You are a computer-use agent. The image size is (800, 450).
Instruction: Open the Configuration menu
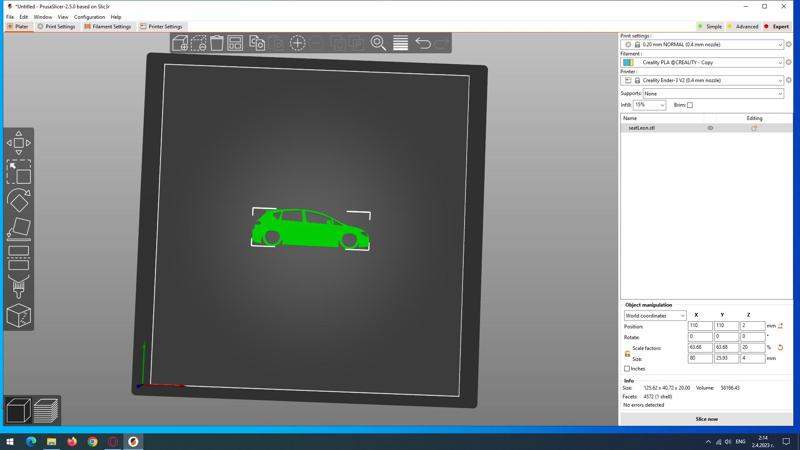coord(89,17)
